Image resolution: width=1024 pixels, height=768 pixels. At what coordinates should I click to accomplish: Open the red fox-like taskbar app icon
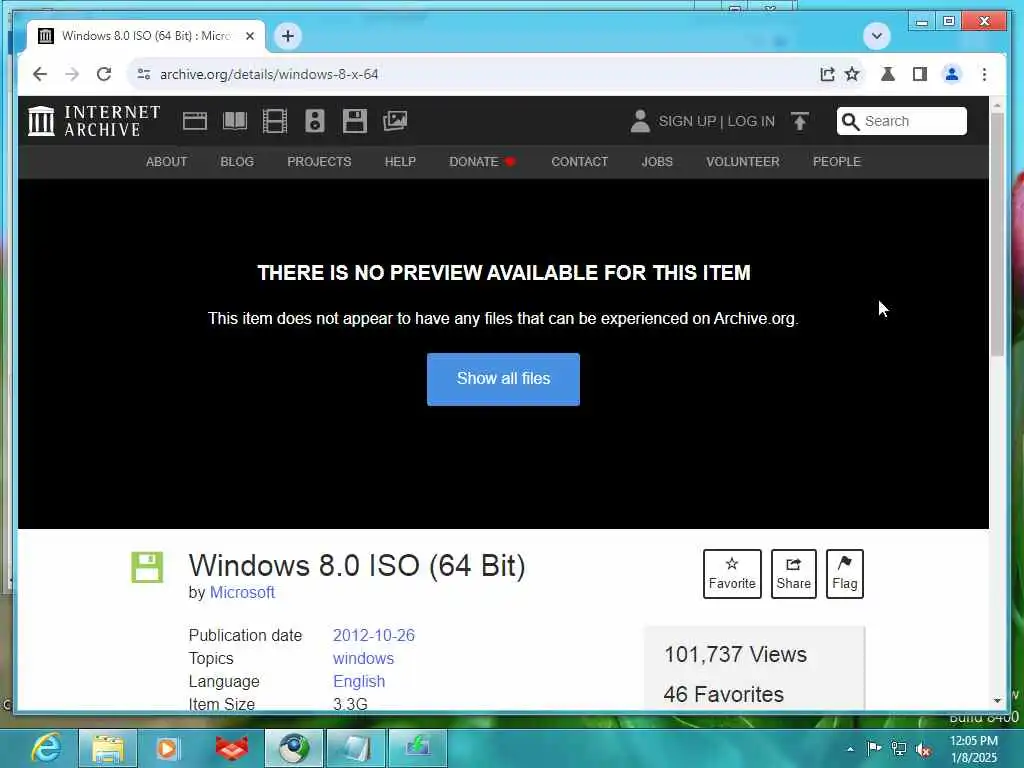pos(232,748)
